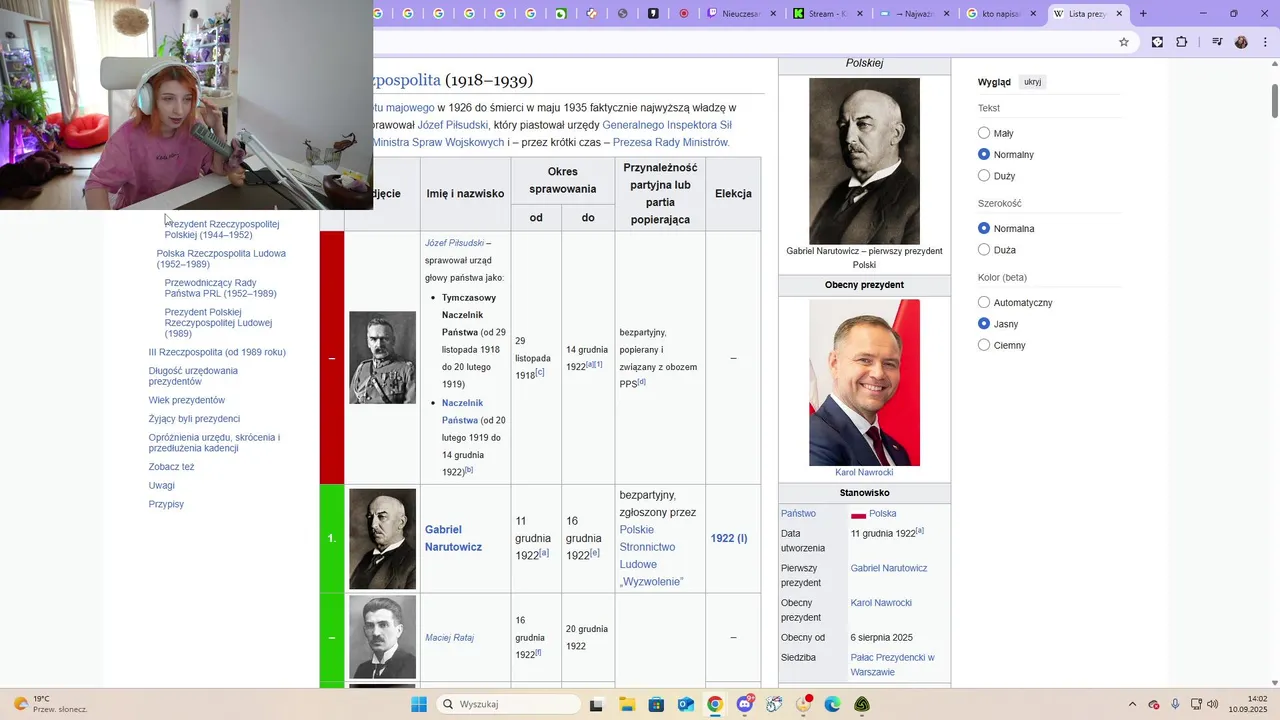
Task: Open the Prezesa Rady Ministrów link
Action: pyautogui.click(x=671, y=142)
